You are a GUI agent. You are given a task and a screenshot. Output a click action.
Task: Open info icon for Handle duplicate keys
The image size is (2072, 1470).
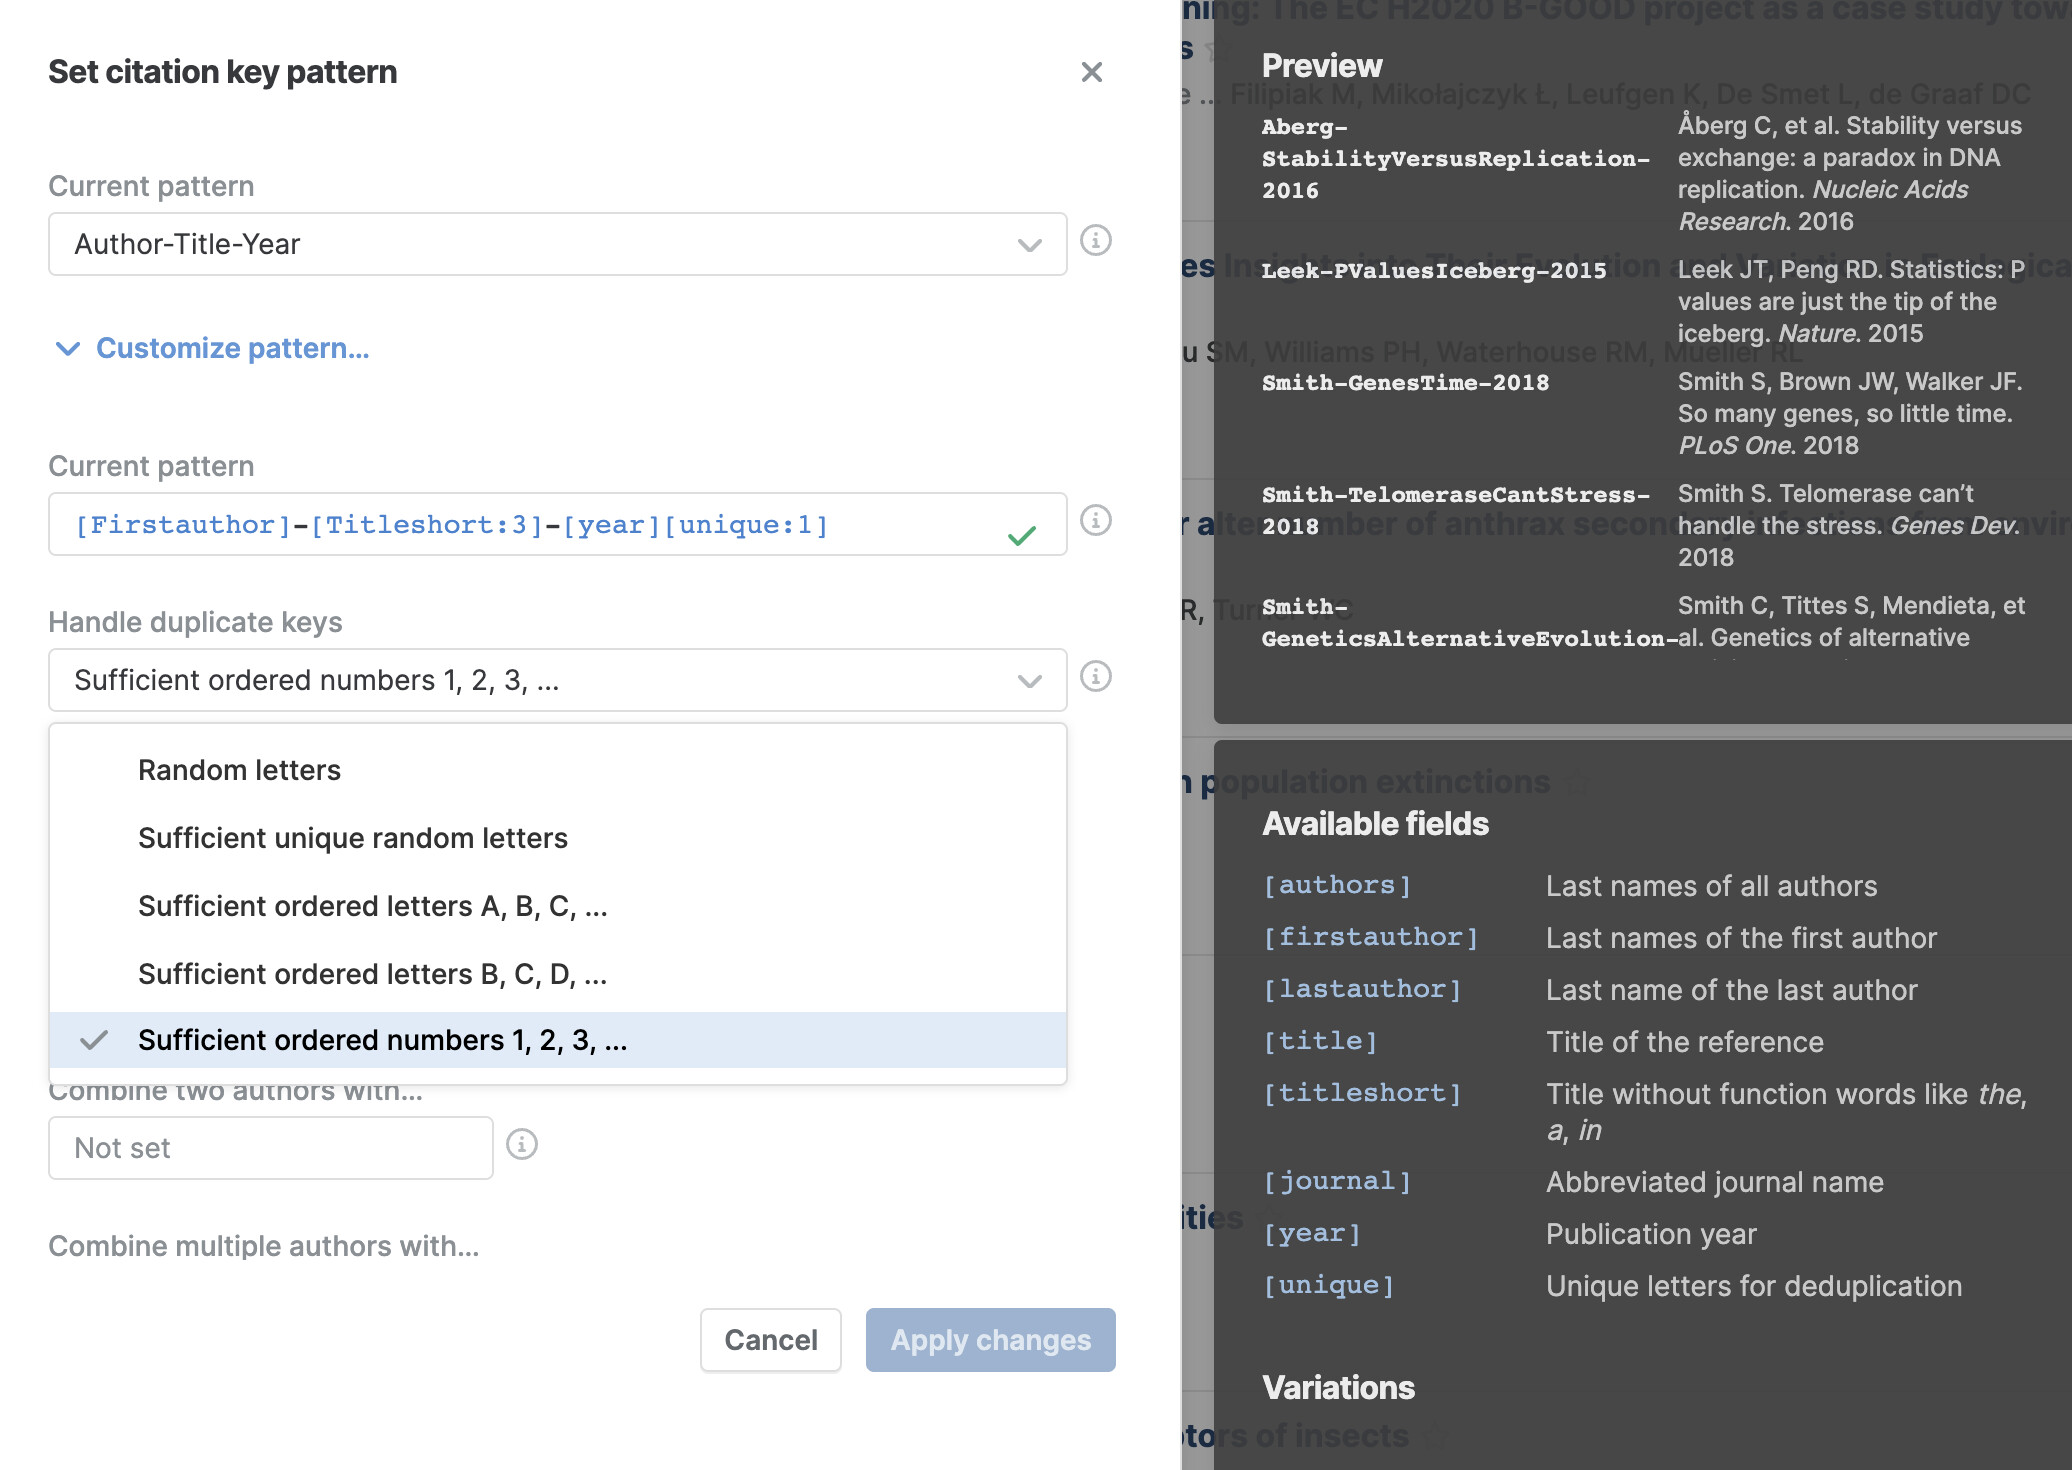pos(1096,677)
